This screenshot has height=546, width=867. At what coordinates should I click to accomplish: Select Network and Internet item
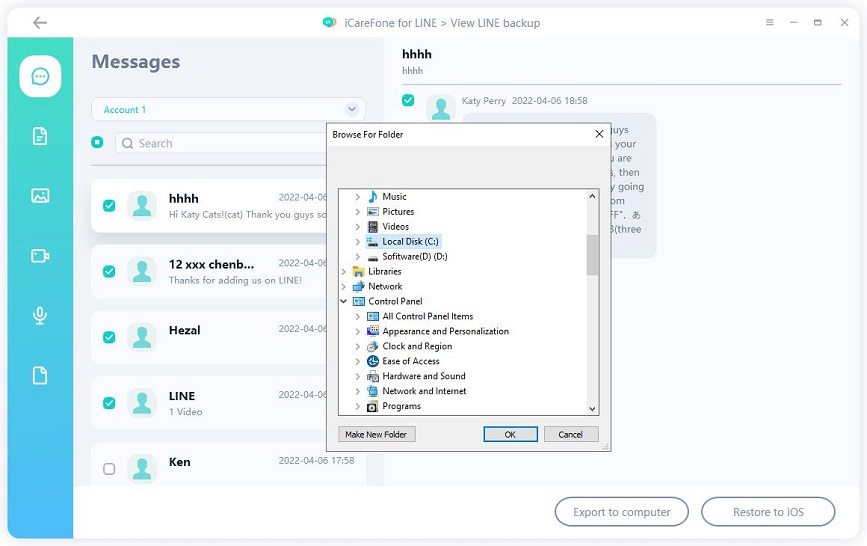pos(424,391)
